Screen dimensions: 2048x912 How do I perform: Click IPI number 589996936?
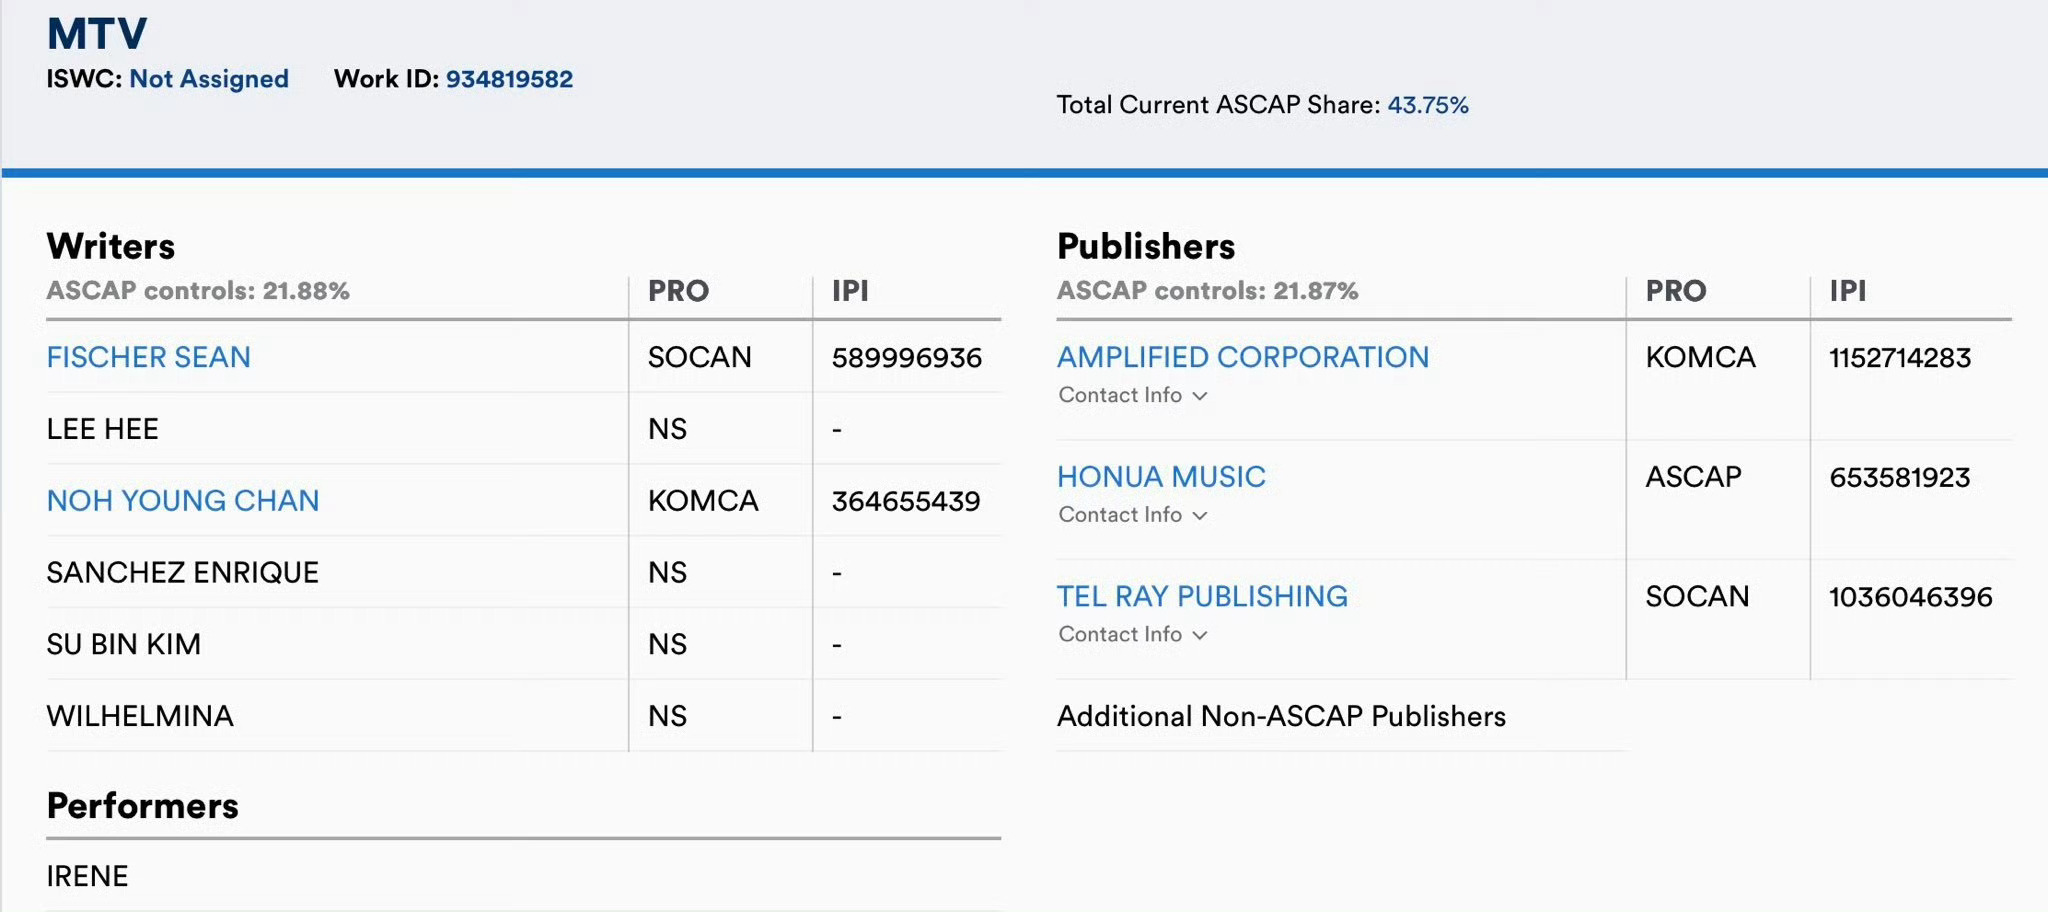pos(907,357)
